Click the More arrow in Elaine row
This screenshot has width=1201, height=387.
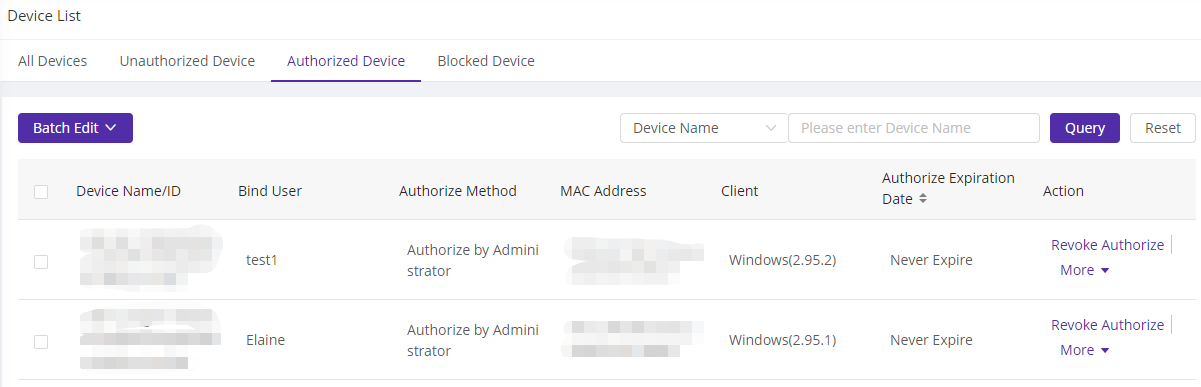(1105, 351)
